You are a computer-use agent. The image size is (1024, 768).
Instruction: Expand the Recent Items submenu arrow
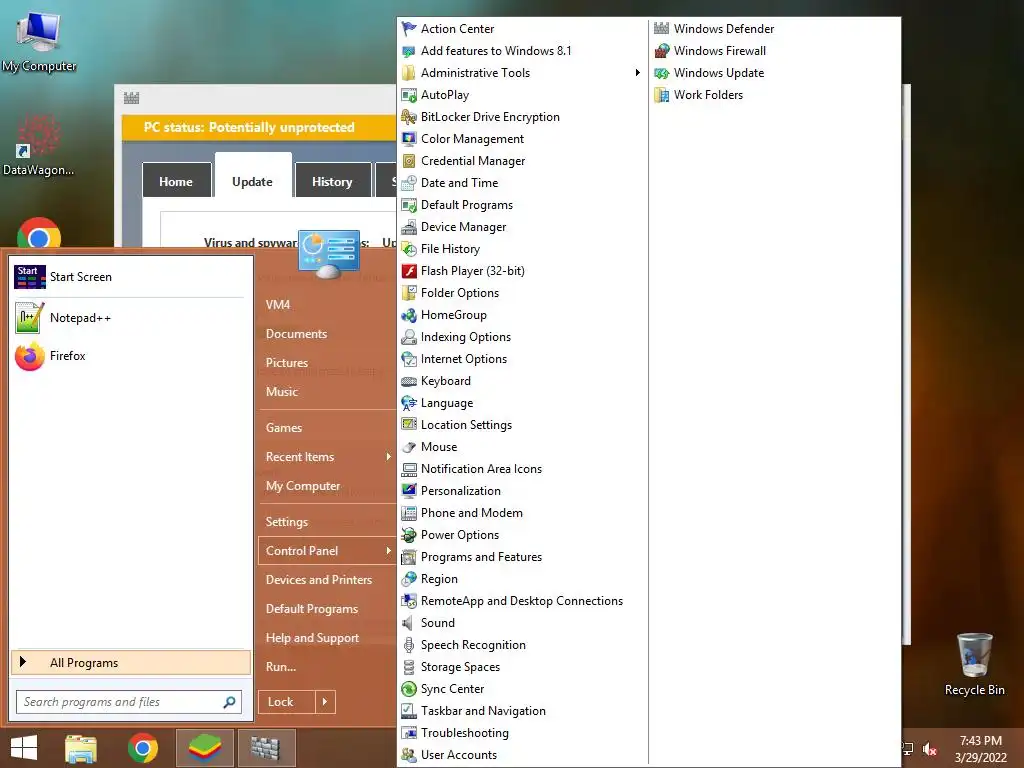[x=388, y=457]
